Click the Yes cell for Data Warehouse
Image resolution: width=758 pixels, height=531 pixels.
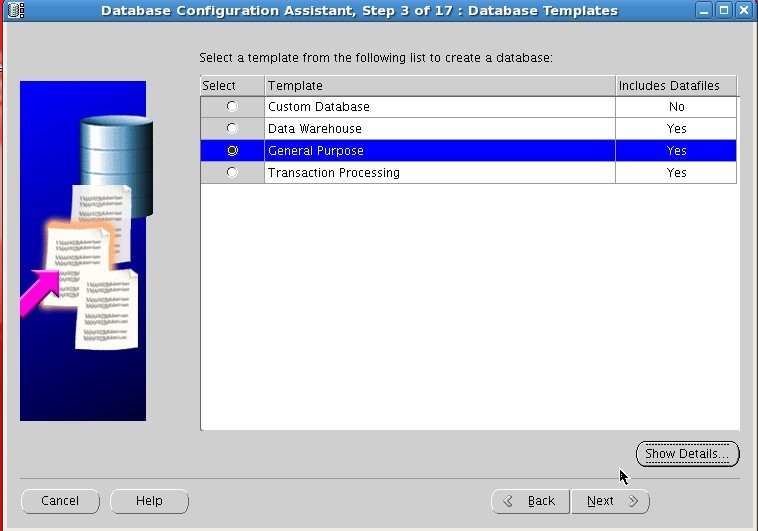(676, 129)
